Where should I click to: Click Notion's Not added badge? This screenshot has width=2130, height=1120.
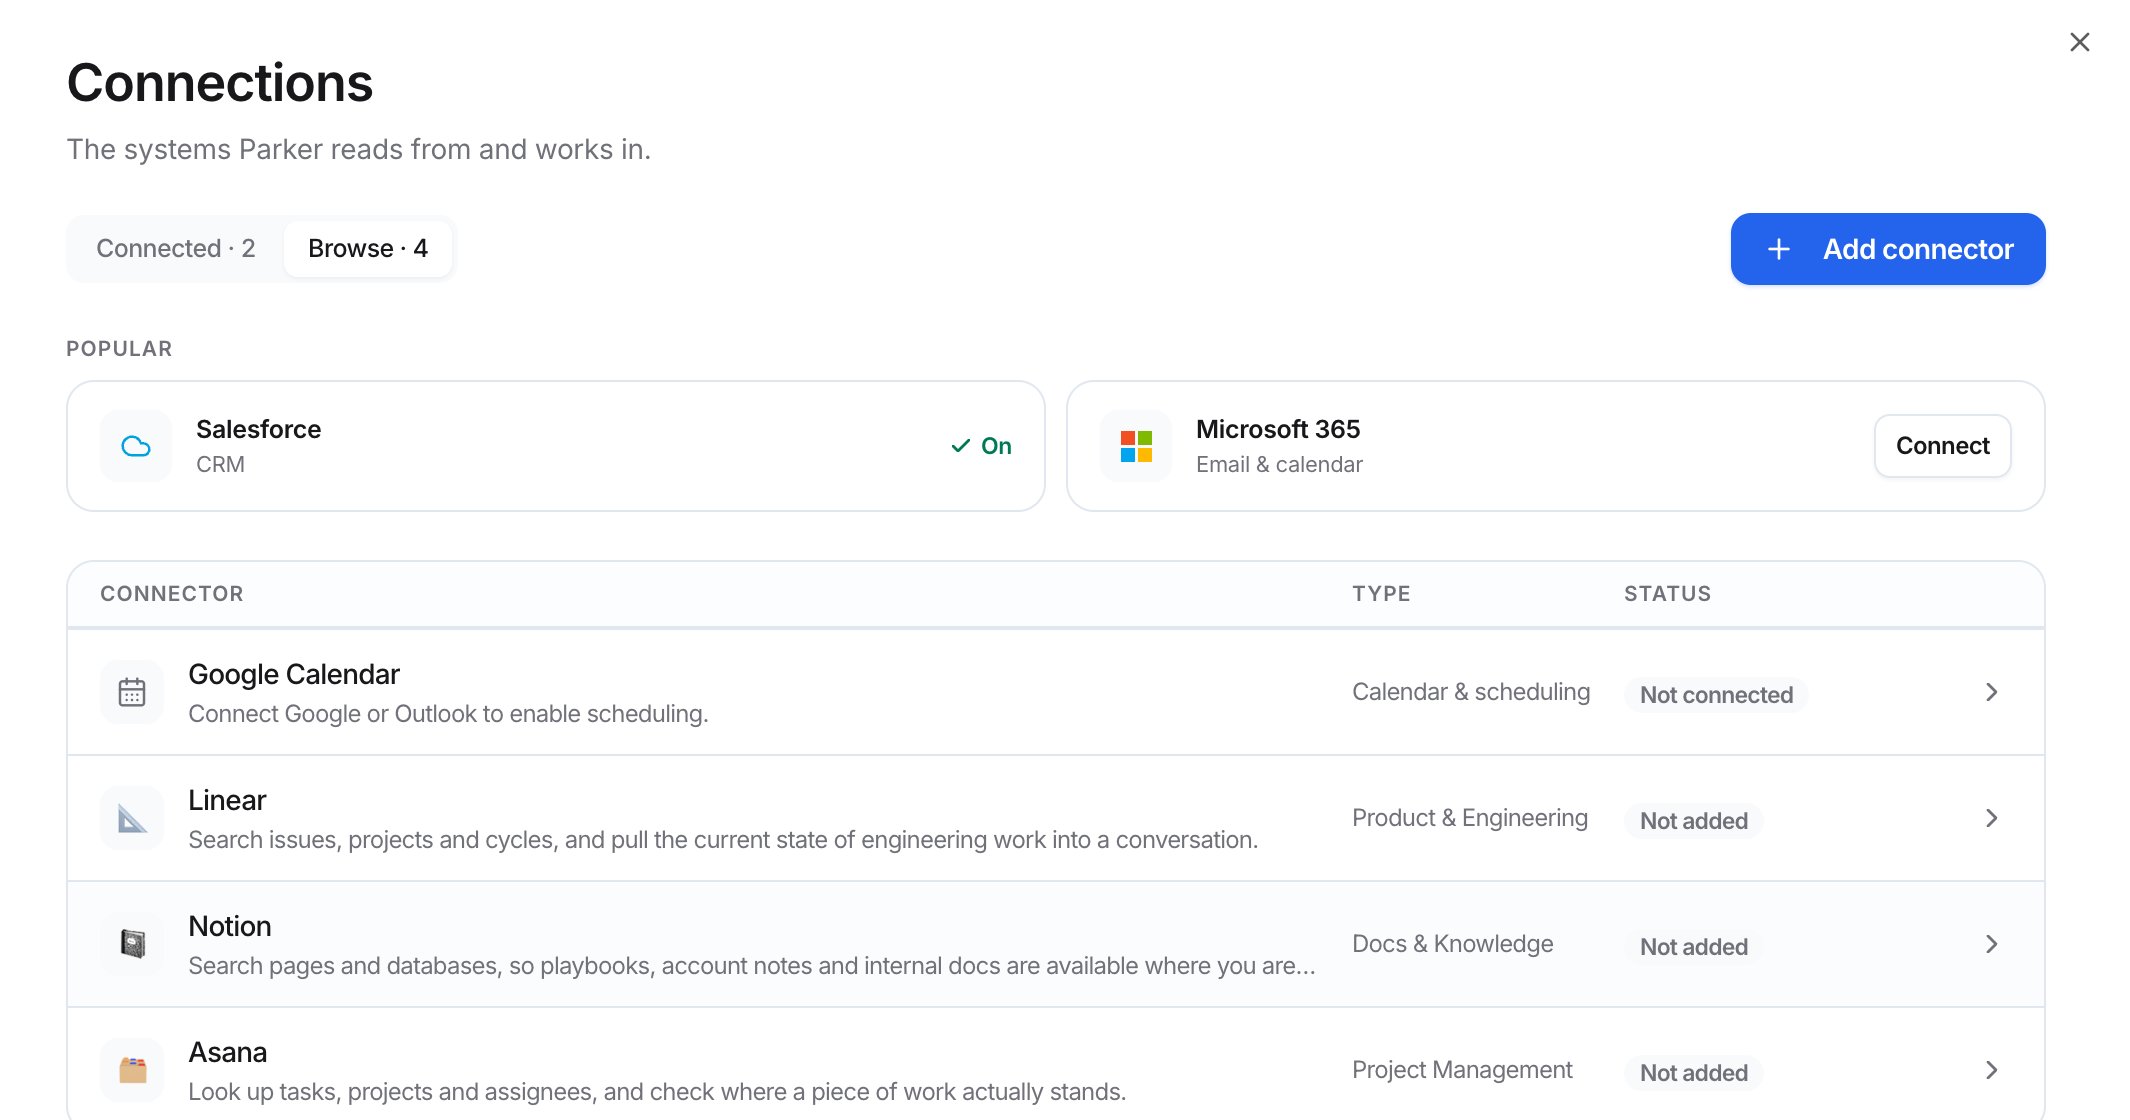point(1694,947)
